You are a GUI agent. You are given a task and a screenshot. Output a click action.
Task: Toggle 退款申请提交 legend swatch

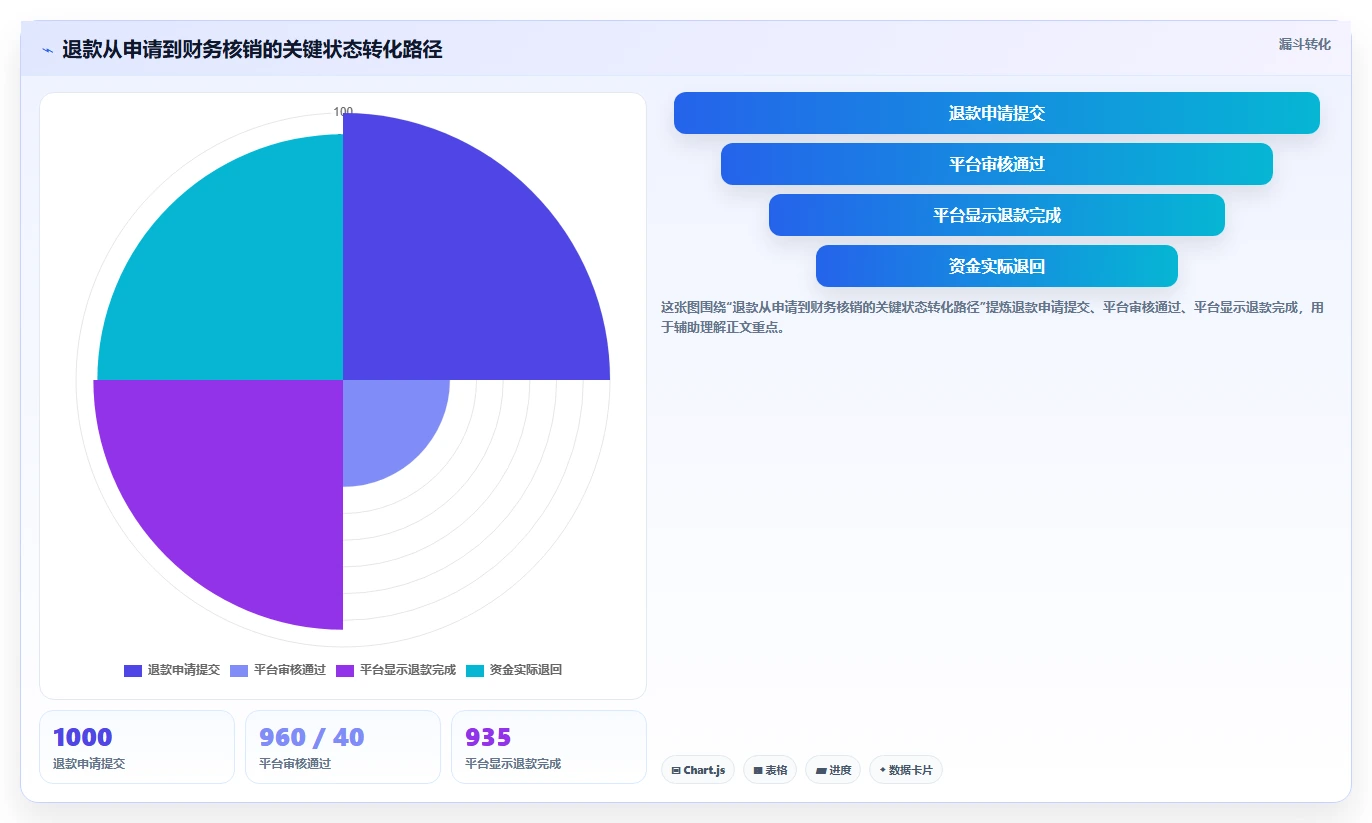tap(133, 670)
